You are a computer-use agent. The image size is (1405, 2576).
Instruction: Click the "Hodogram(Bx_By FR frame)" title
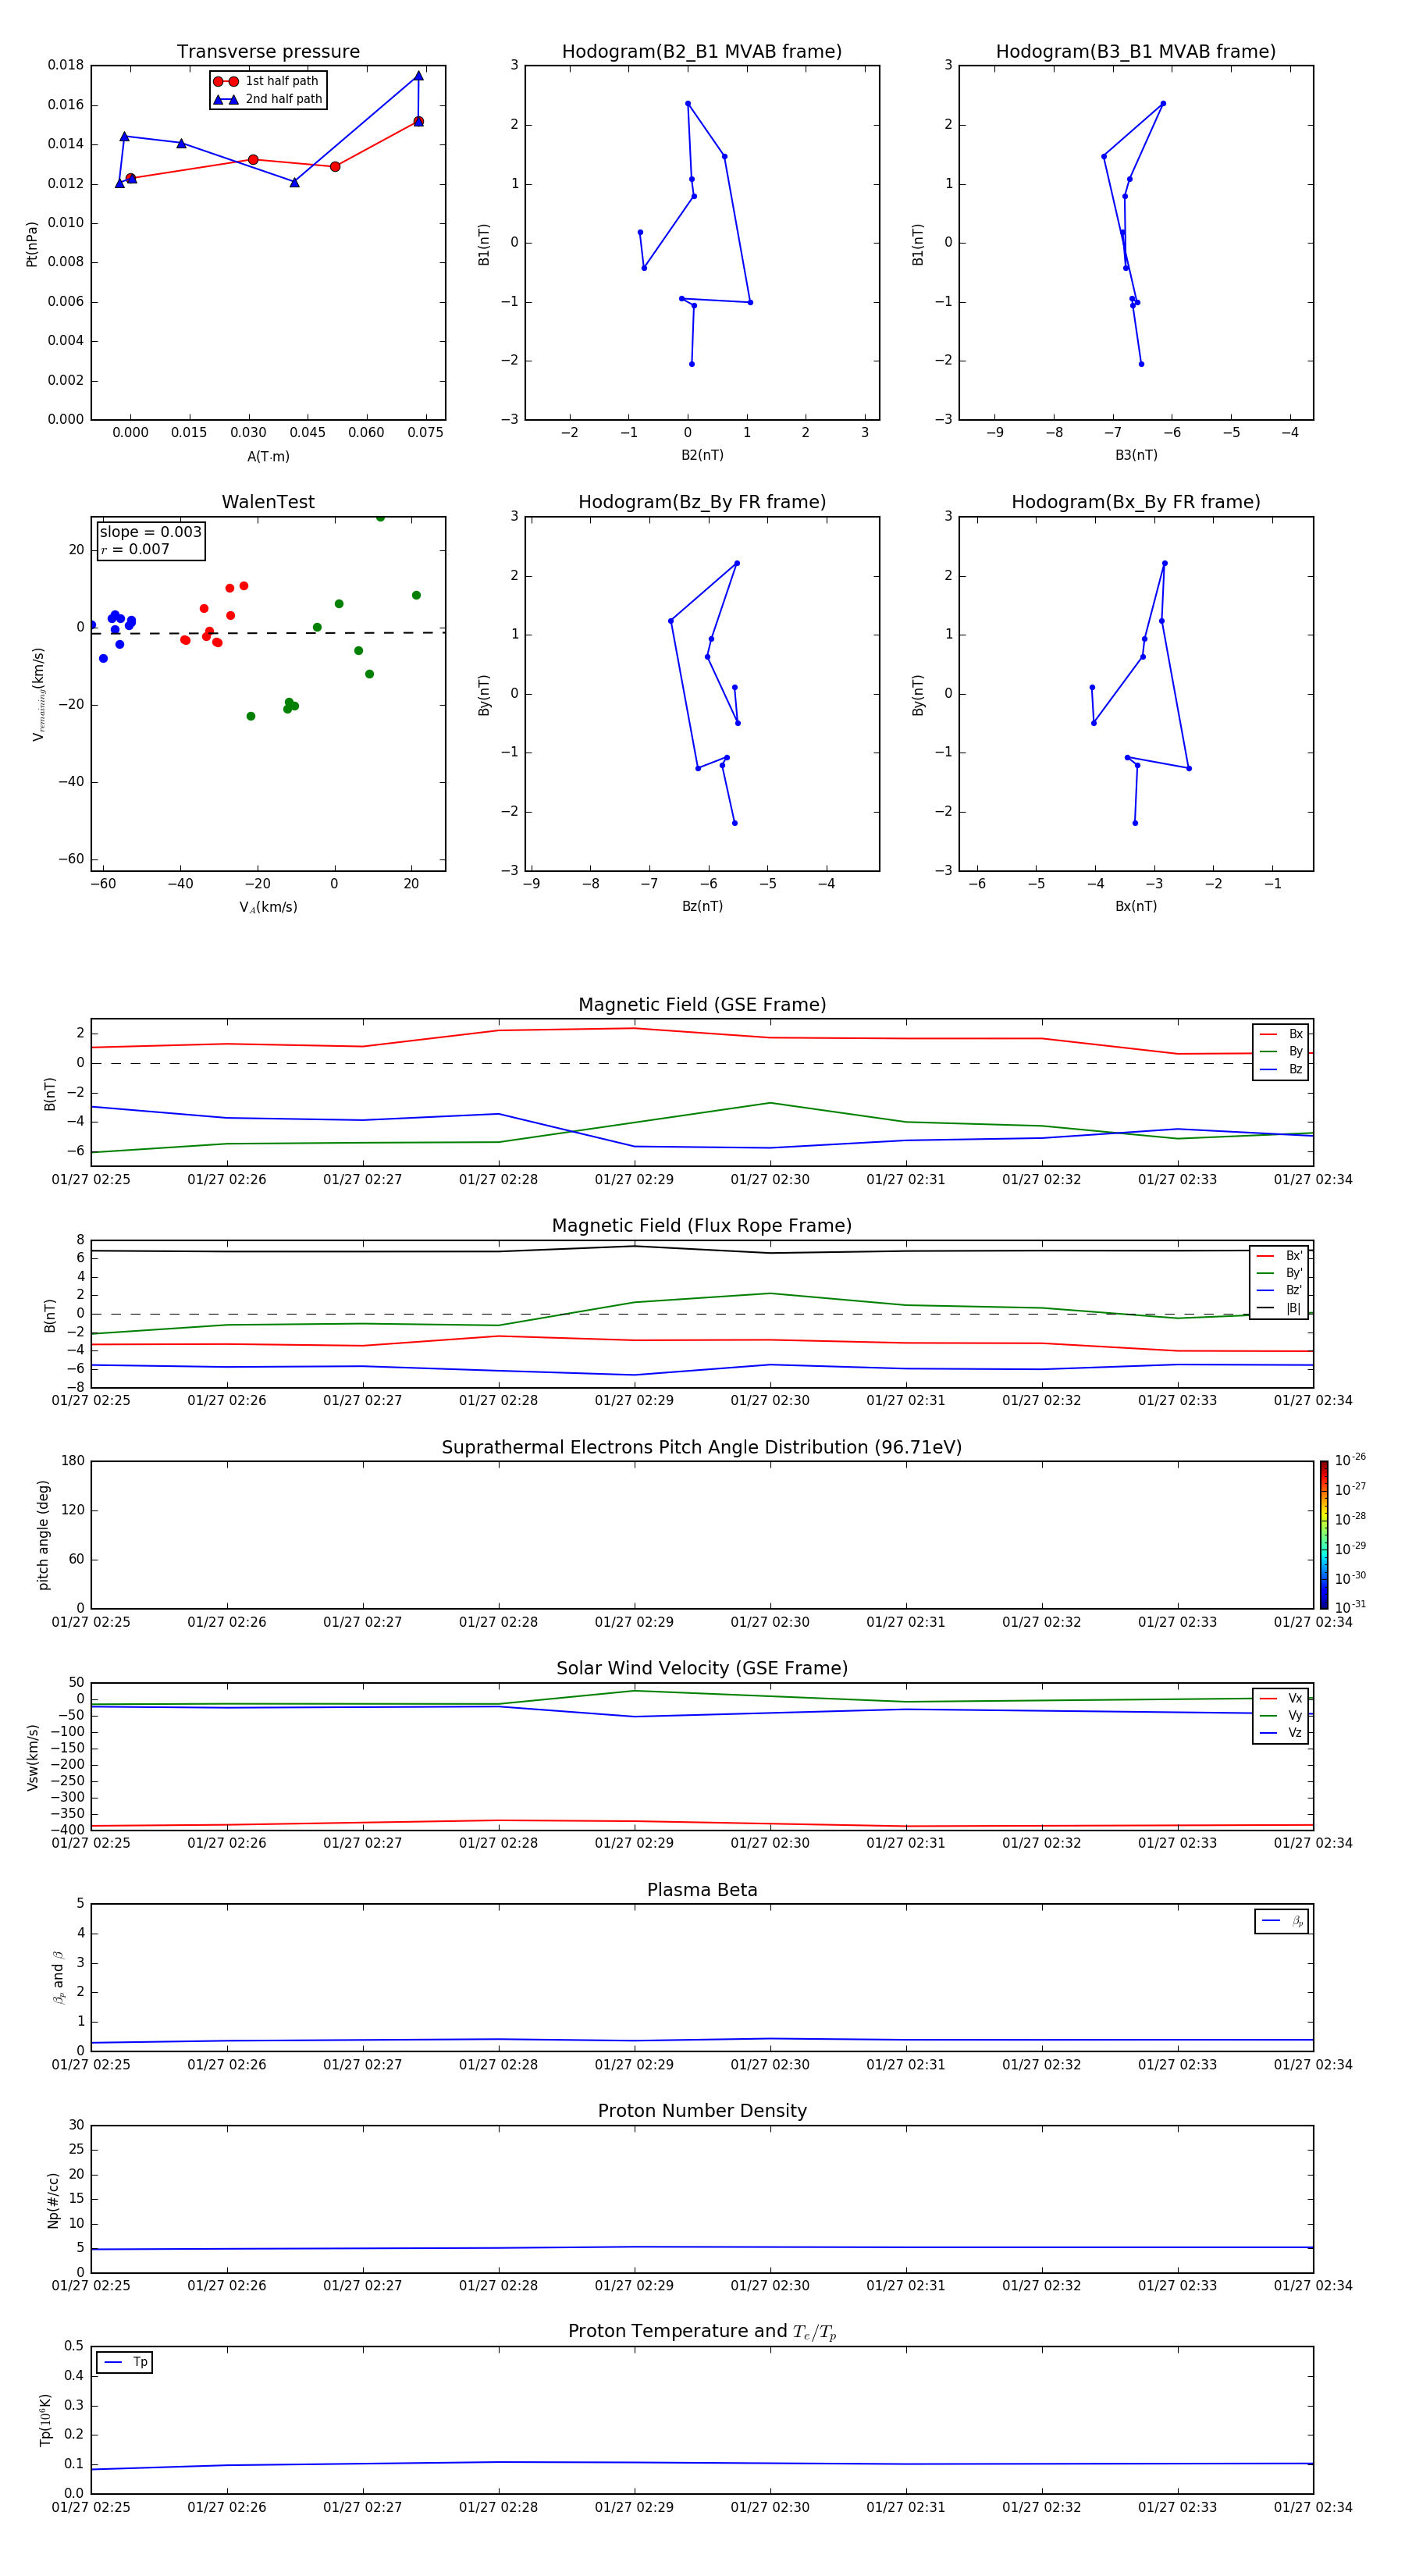(x=1136, y=502)
